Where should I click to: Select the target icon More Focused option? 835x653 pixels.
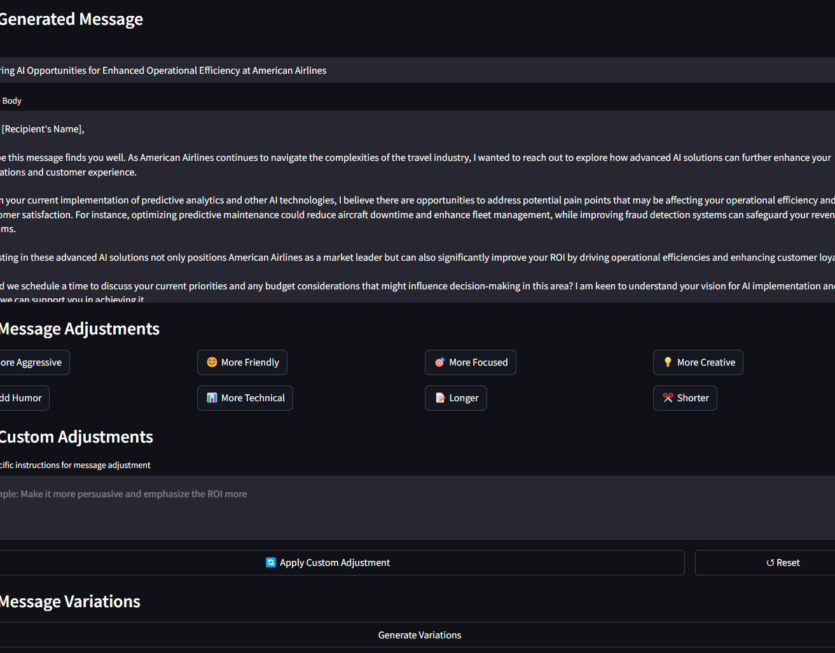(470, 362)
